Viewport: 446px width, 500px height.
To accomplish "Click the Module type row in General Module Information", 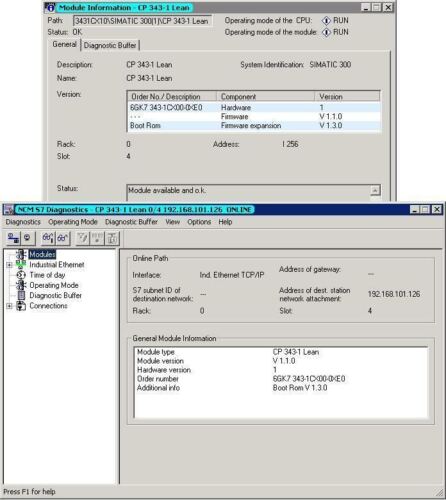I will point(281,352).
